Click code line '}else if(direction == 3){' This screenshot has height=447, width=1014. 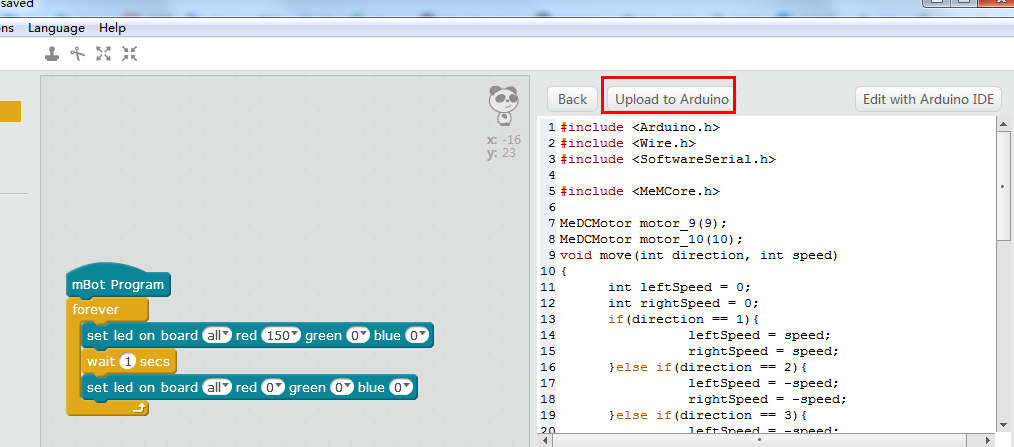click(707, 415)
